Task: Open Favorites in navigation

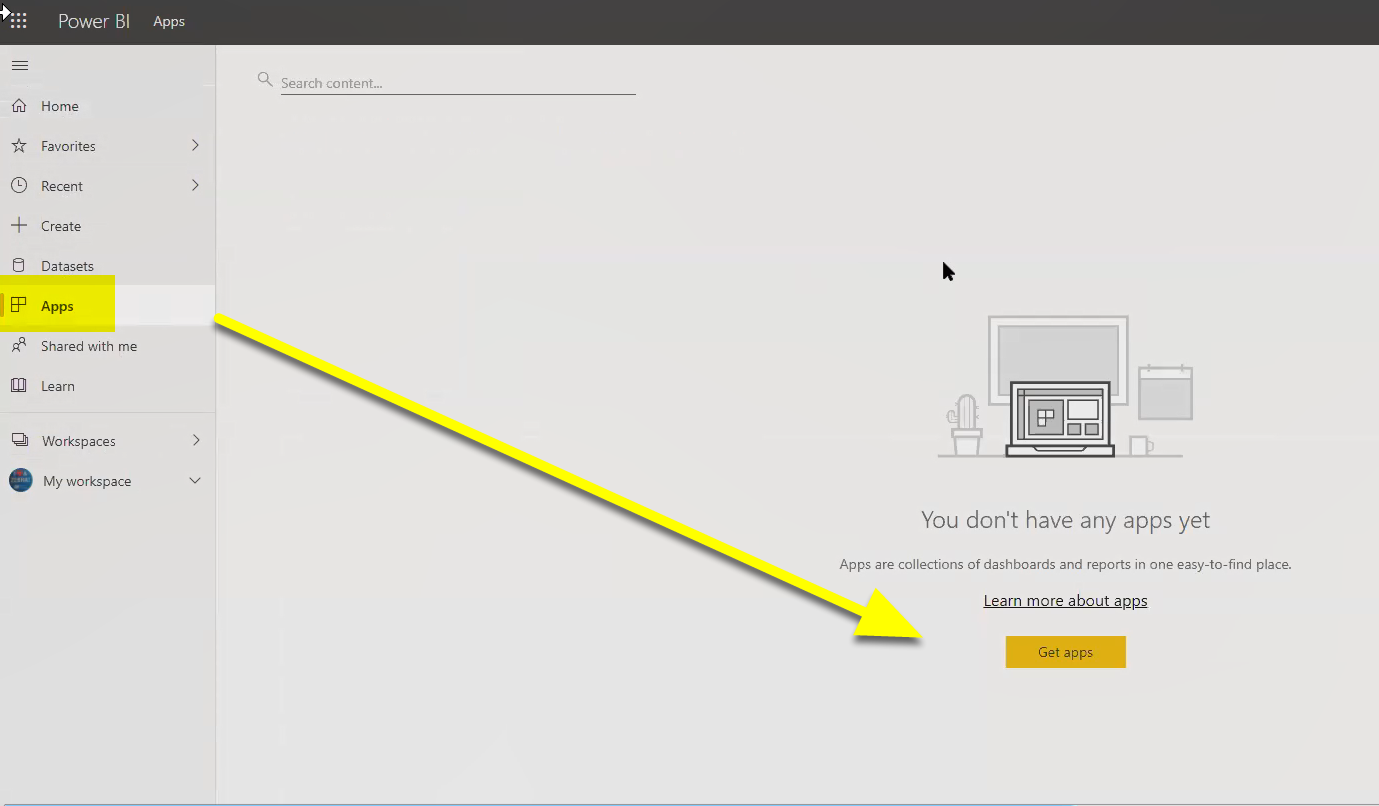Action: (68, 146)
